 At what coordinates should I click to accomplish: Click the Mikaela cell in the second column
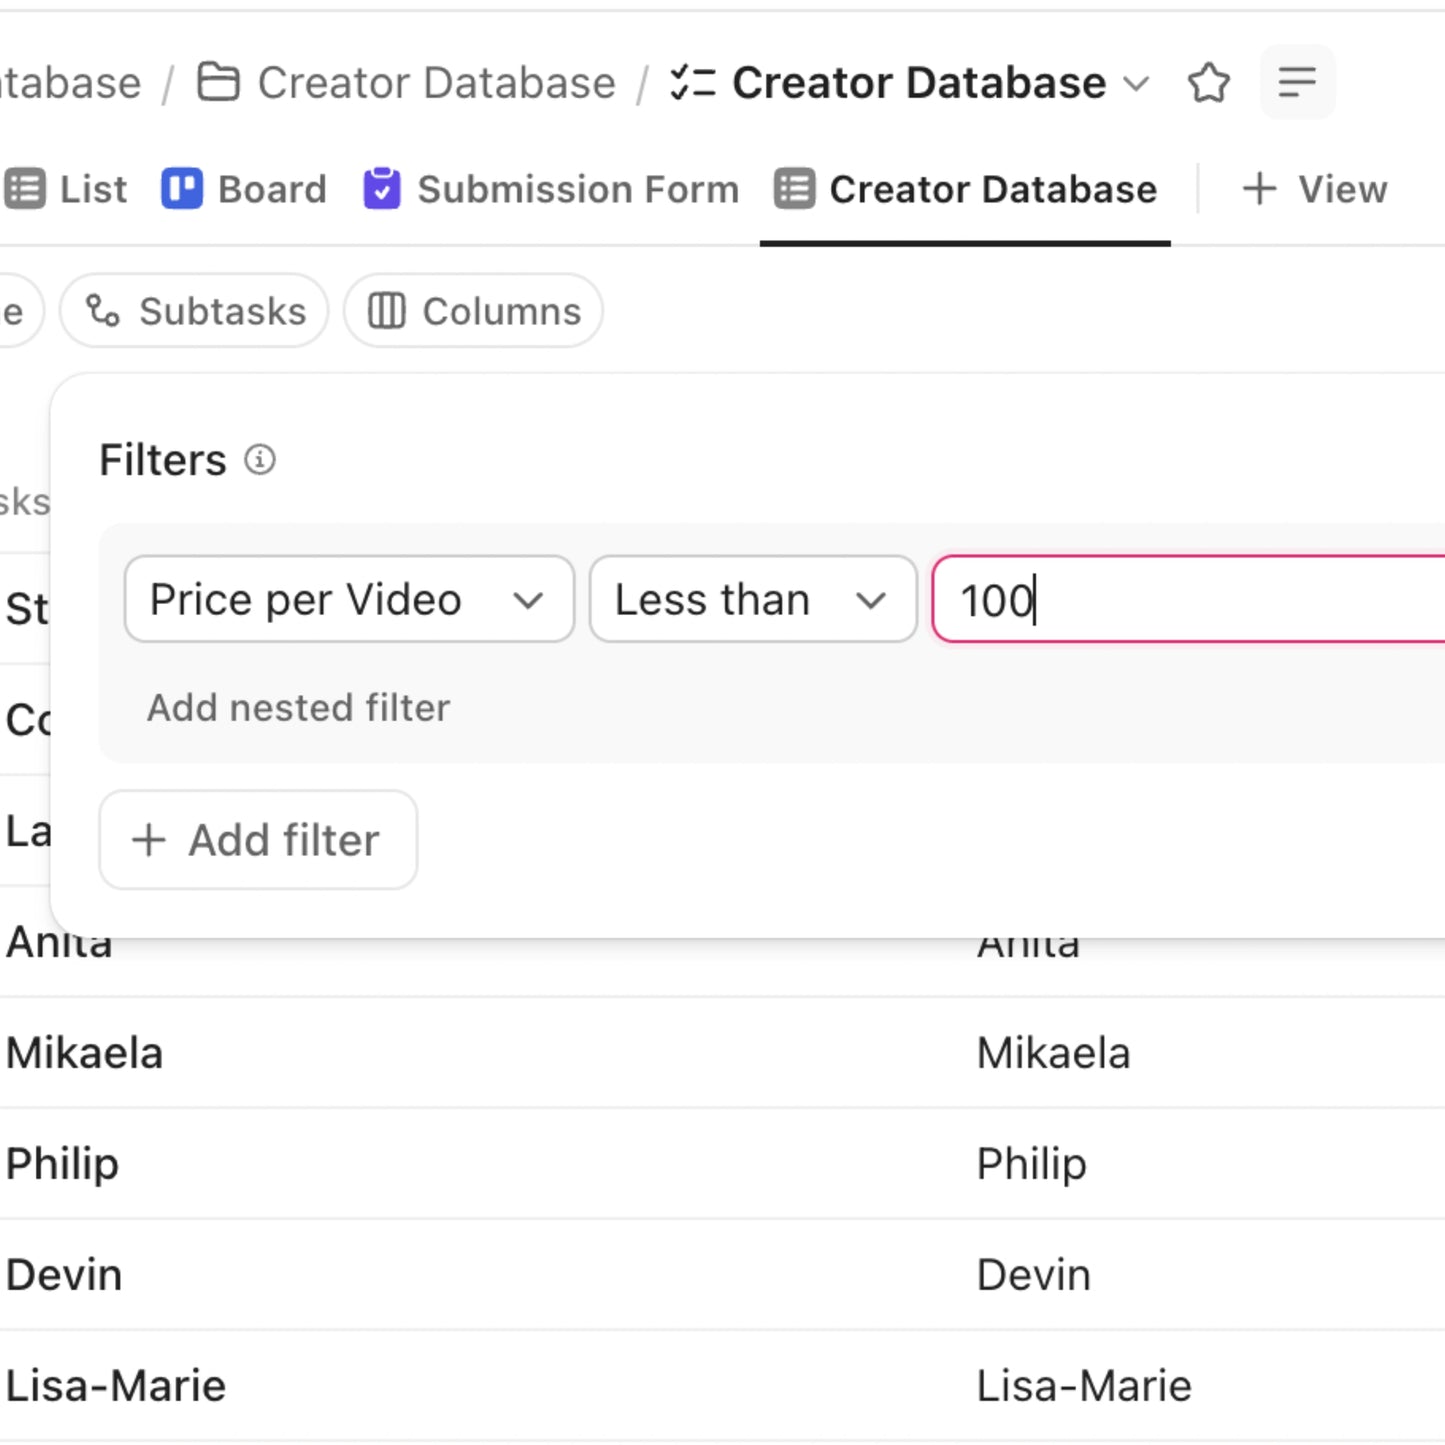[x=1053, y=1053]
